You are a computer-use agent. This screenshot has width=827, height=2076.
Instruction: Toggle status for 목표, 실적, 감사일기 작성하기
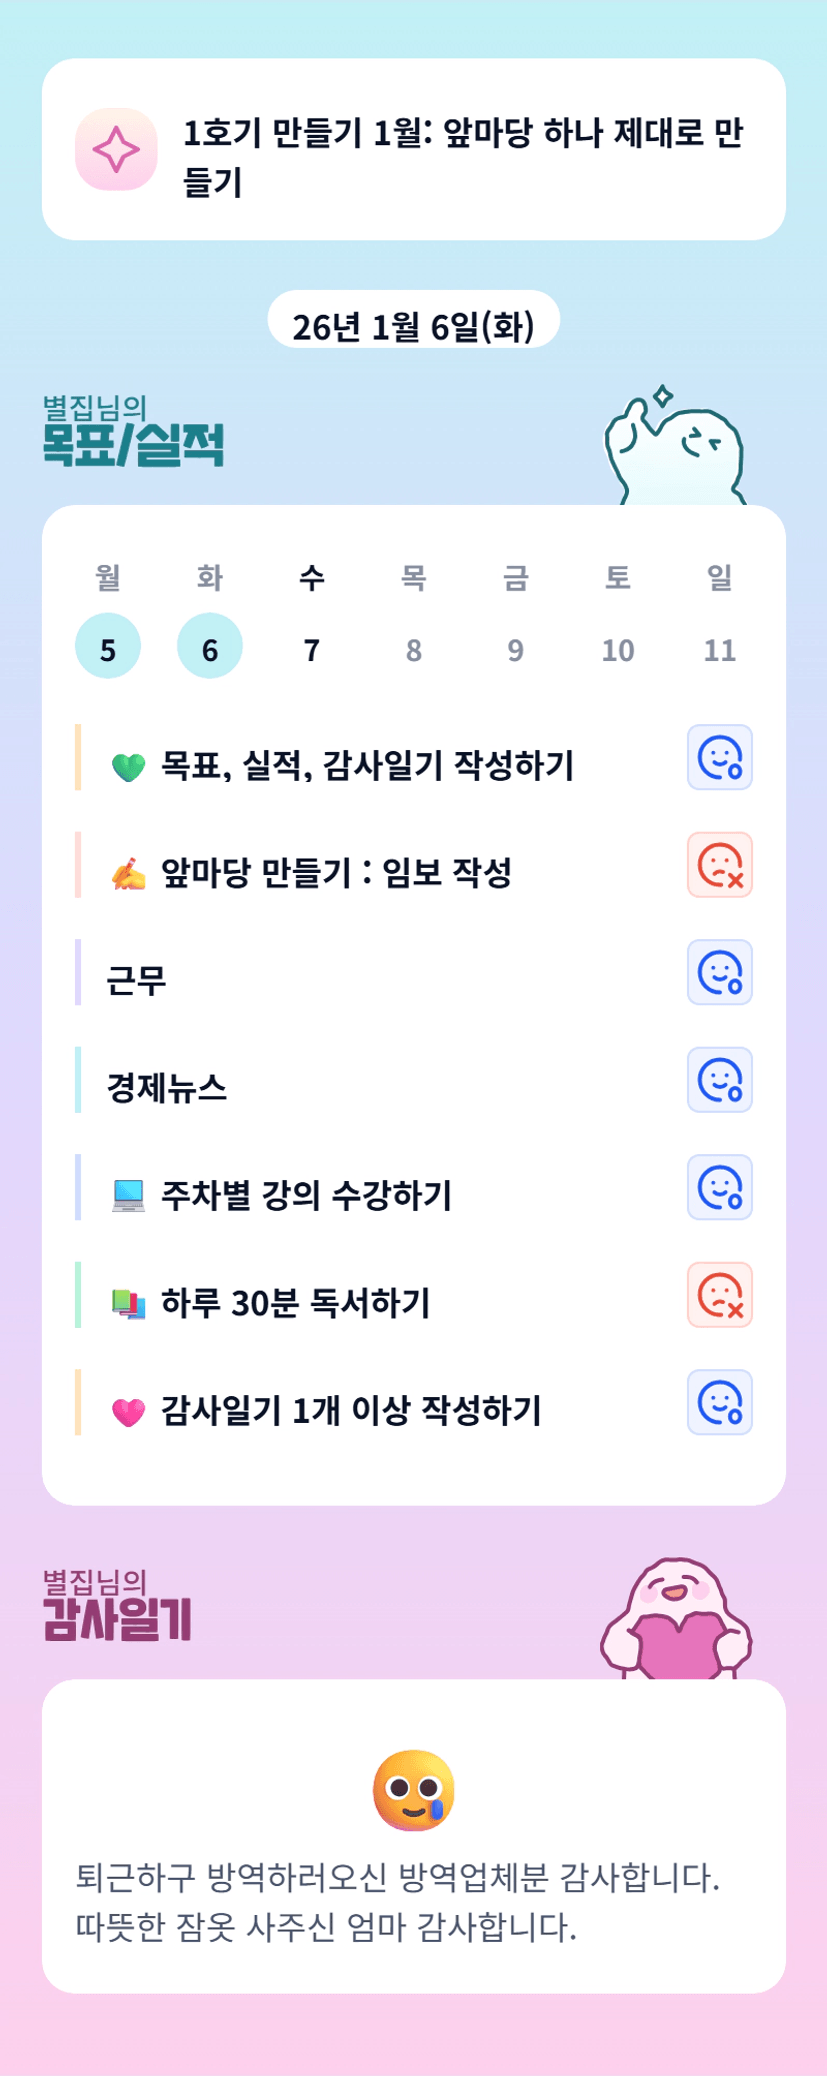tap(719, 758)
